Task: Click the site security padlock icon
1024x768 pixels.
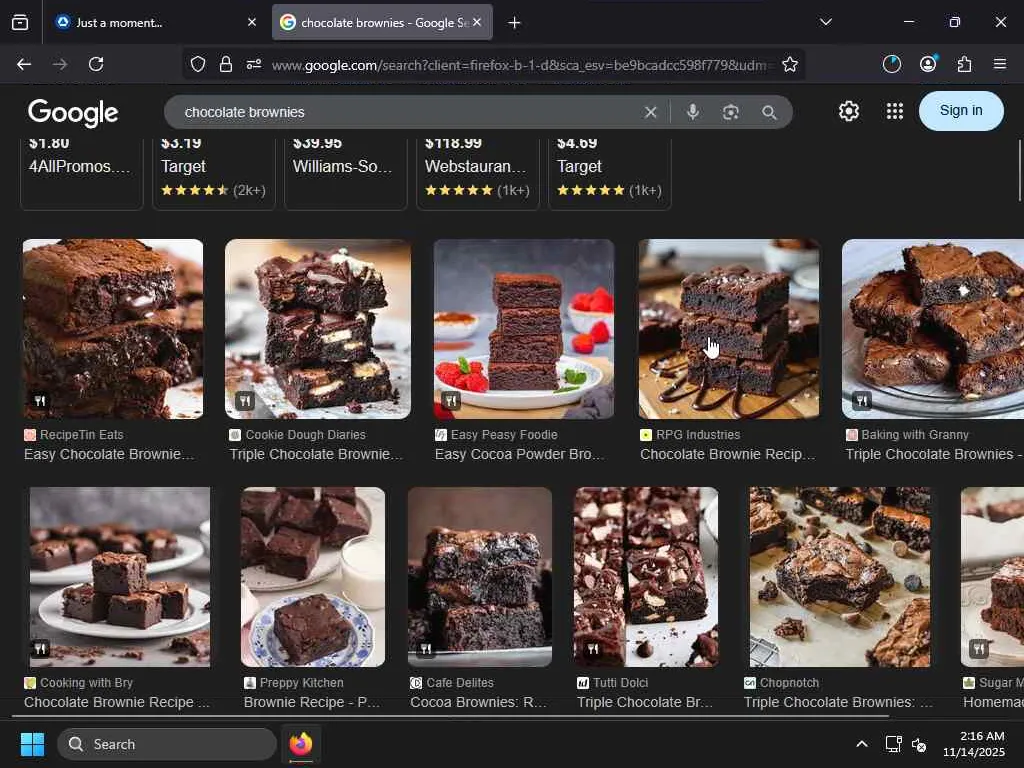Action: point(226,64)
